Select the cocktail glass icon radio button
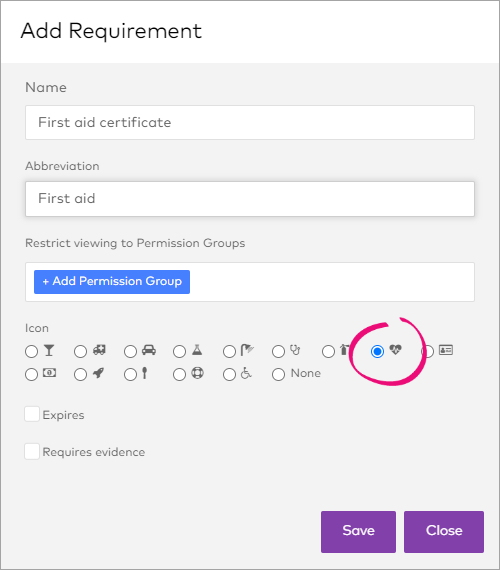Viewport: 500px width, 570px height. pyautogui.click(x=32, y=352)
